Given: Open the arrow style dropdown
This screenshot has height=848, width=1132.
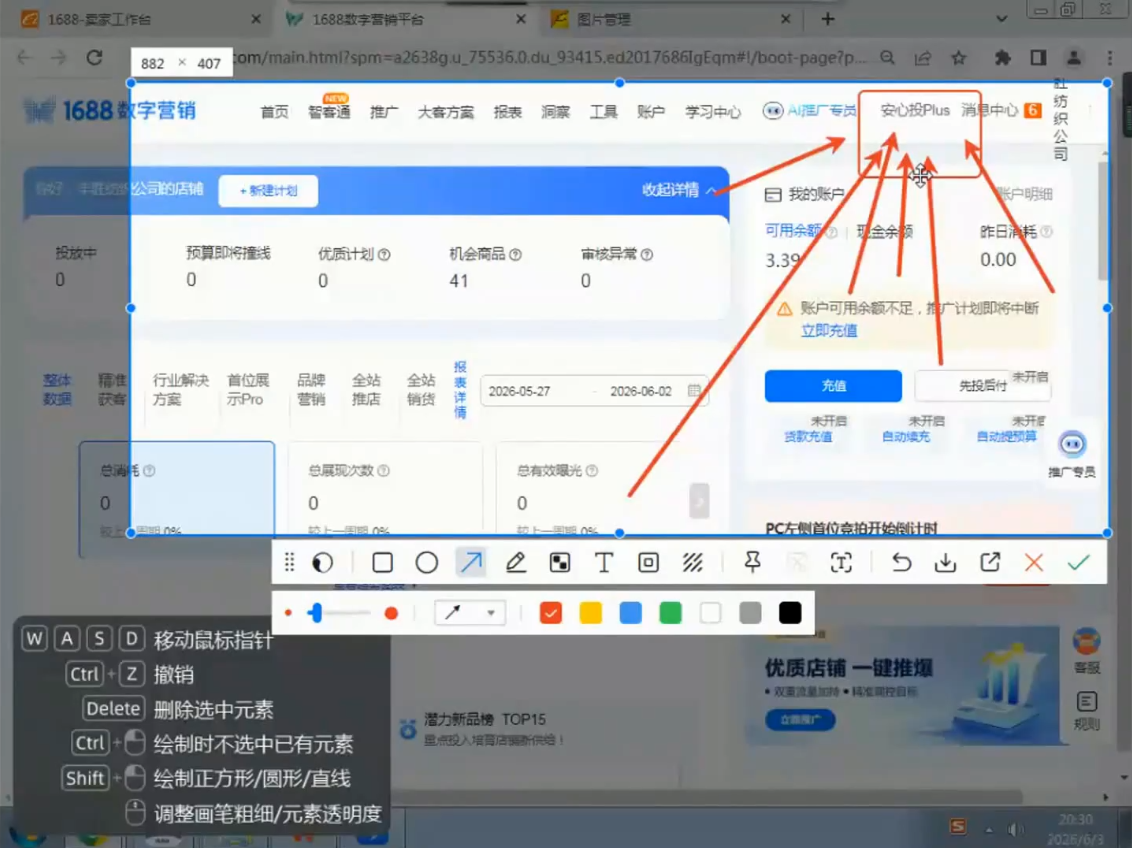Looking at the screenshot, I should tap(469, 613).
